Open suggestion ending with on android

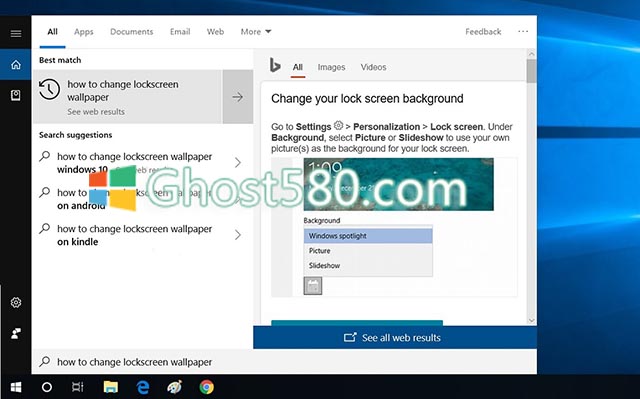[134, 199]
